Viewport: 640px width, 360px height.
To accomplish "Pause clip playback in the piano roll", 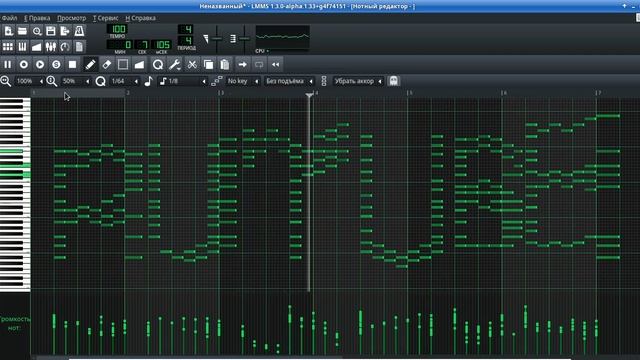I will coord(7,64).
